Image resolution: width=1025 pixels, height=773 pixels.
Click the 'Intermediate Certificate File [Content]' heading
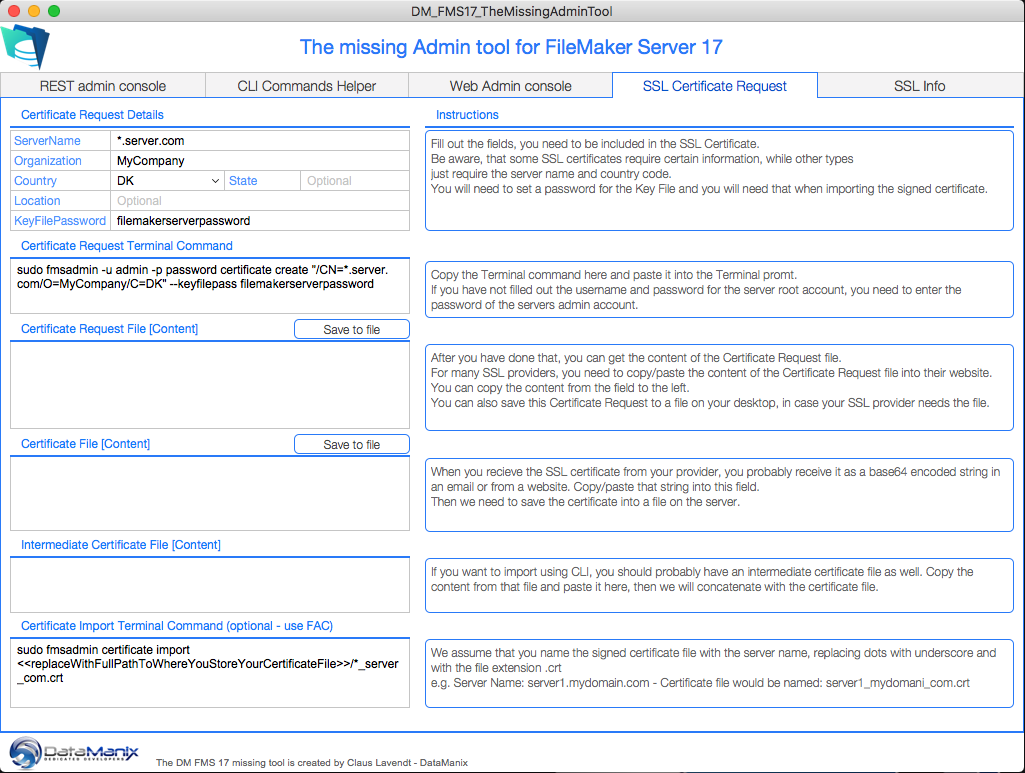pos(121,545)
